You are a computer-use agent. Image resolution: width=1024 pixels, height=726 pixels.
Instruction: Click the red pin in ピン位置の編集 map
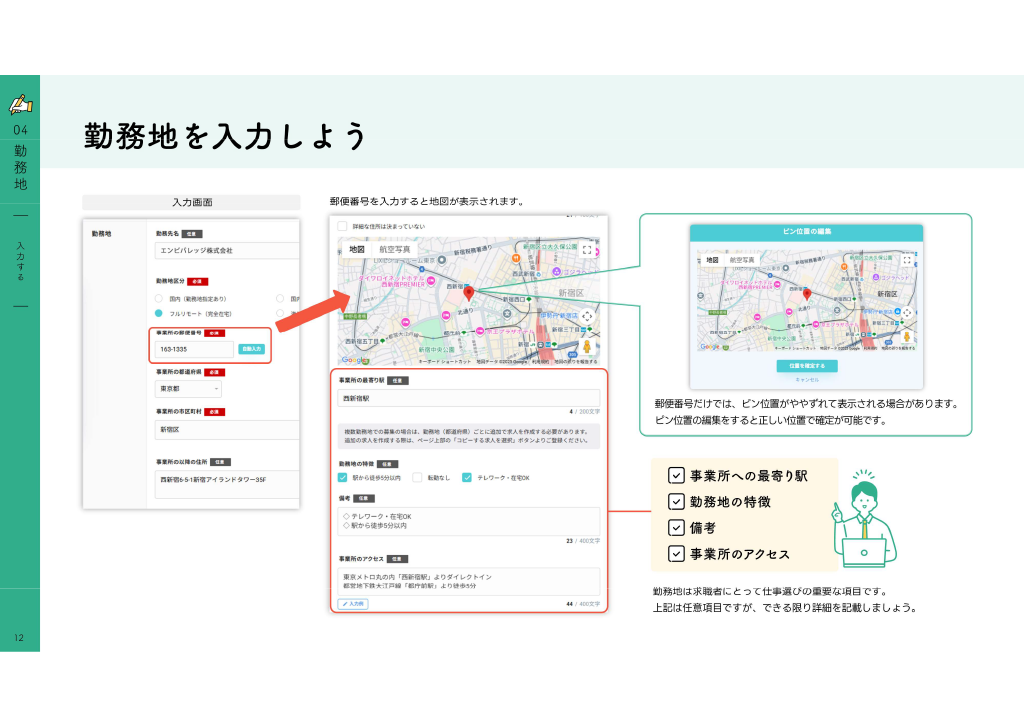(x=807, y=295)
